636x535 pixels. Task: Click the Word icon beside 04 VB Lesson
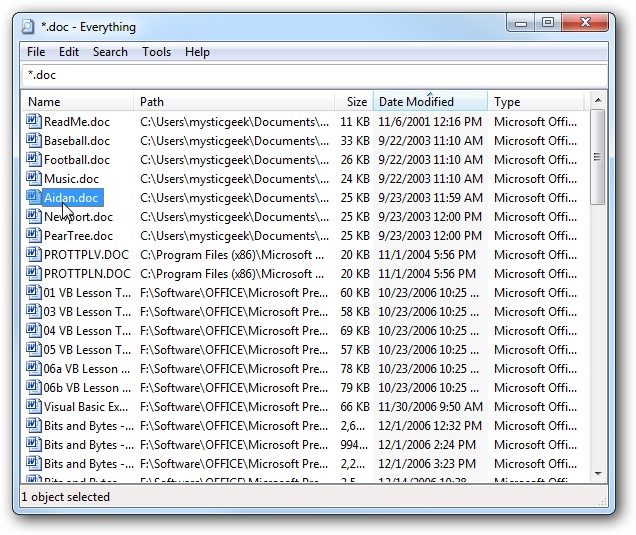(x=34, y=331)
